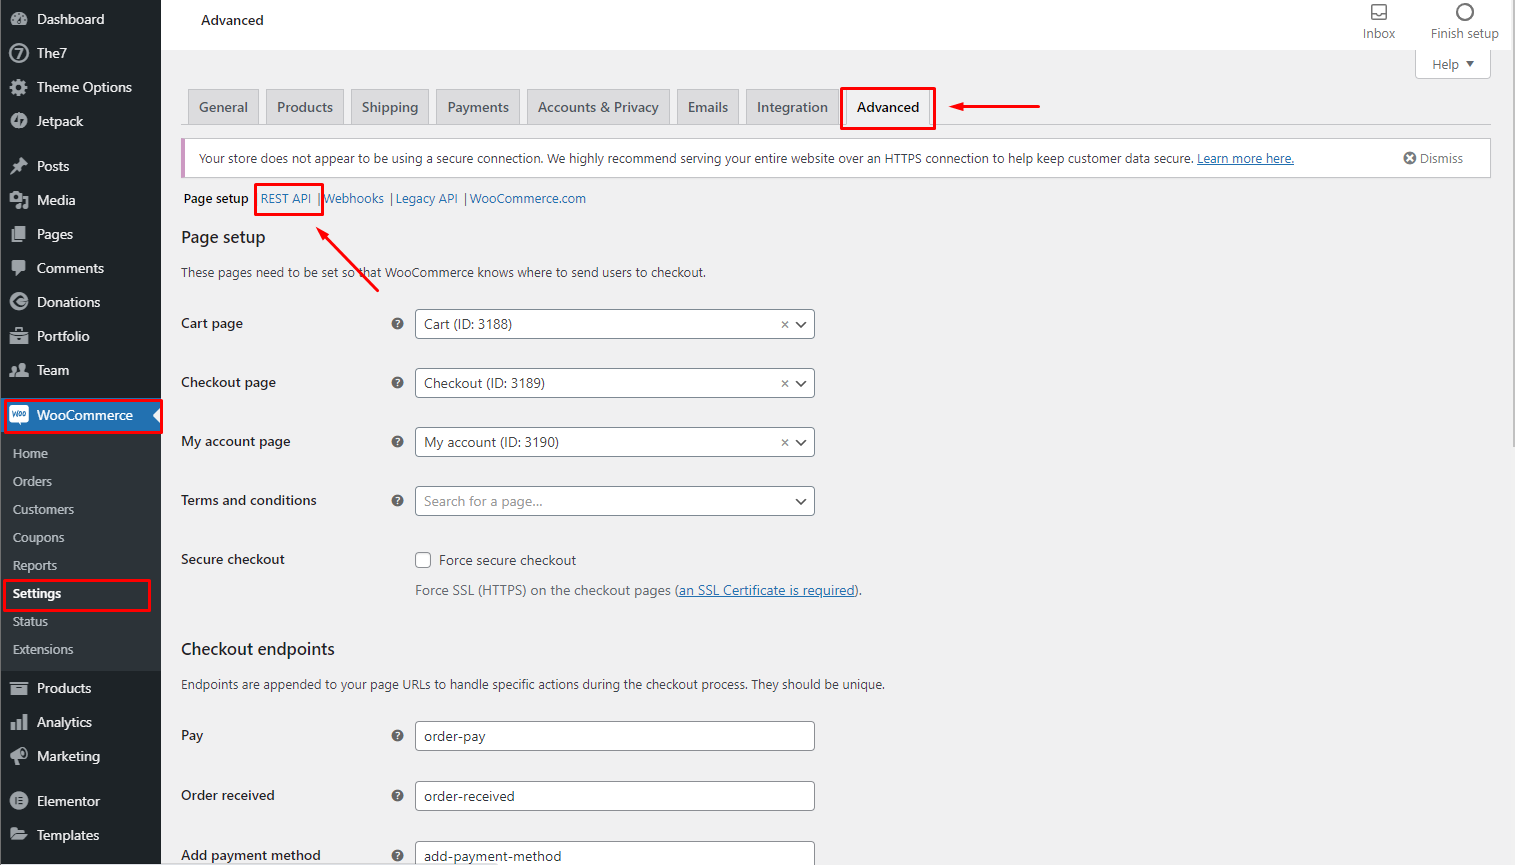The image size is (1515, 865).
Task: Switch to the Integration tab
Action: 792,107
